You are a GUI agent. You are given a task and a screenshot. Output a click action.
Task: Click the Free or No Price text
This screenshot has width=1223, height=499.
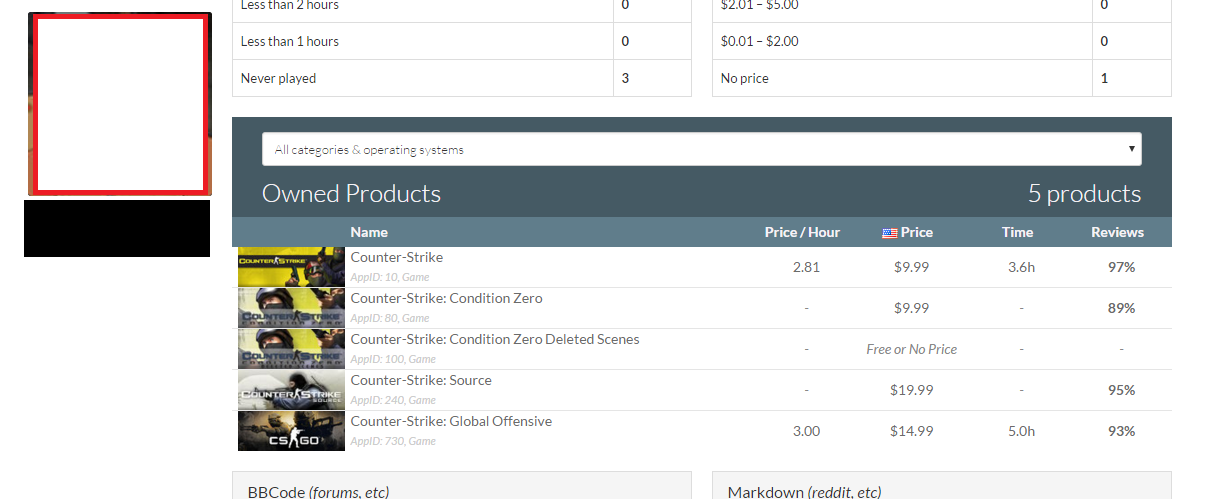point(911,349)
